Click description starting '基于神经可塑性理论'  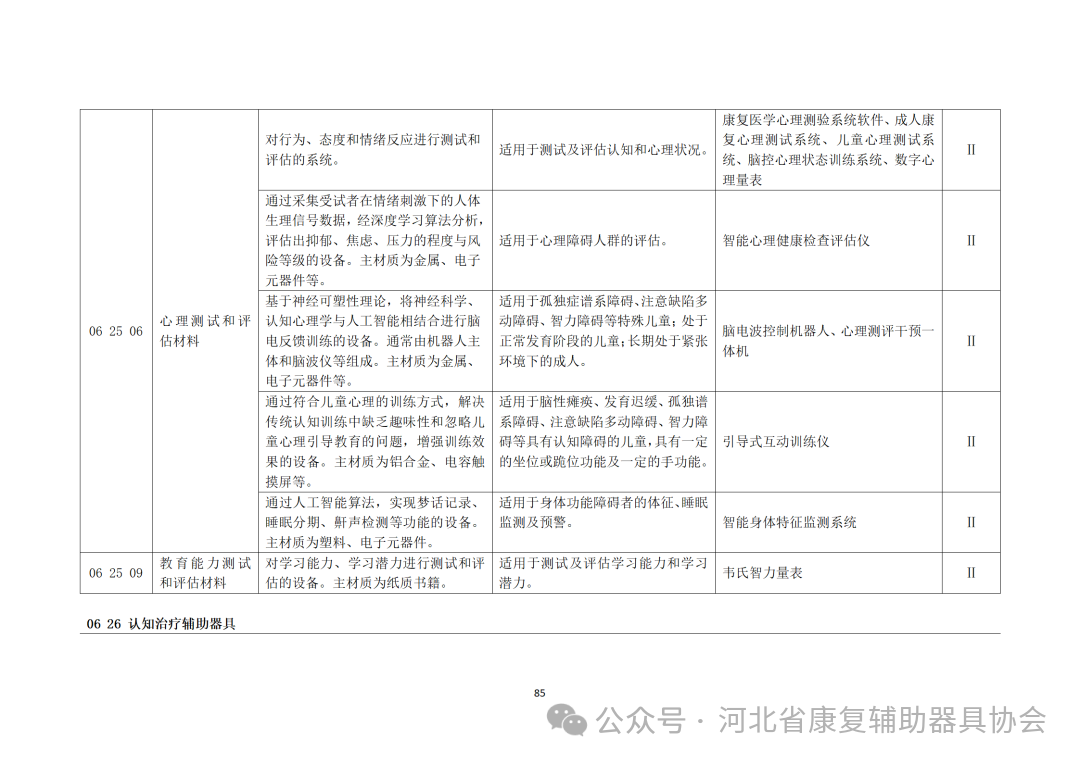click(x=375, y=342)
